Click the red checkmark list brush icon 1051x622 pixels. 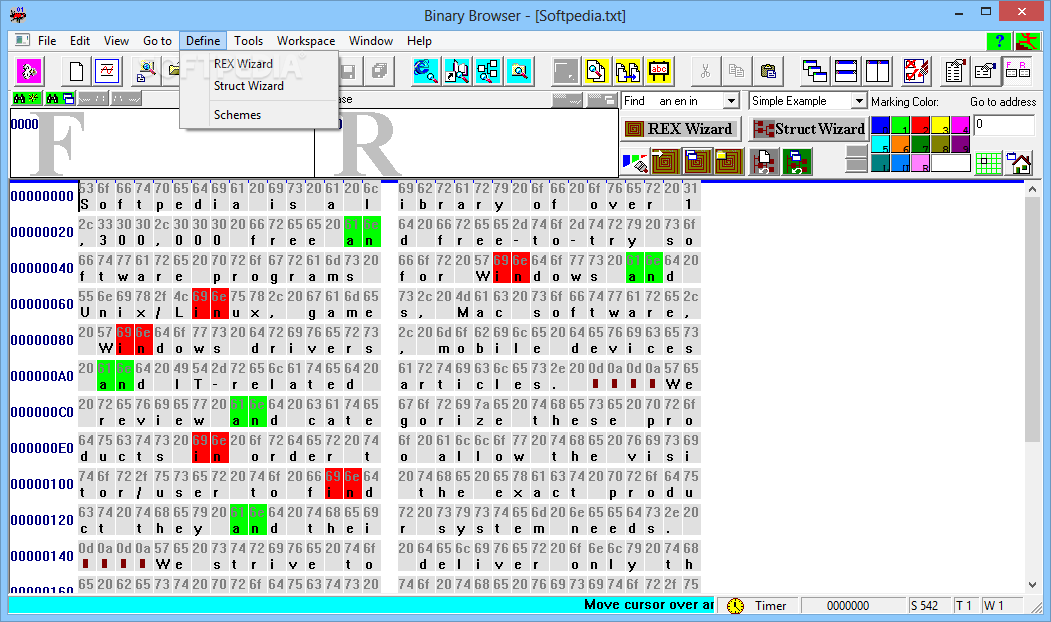(916, 70)
